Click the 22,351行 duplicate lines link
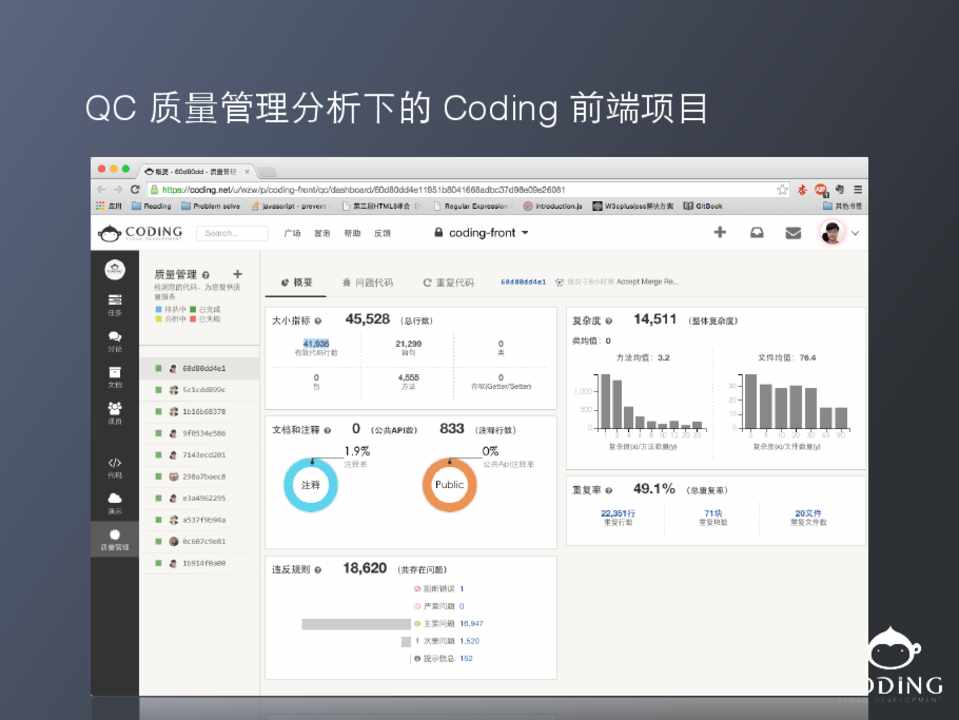The image size is (959, 720). coord(617,513)
